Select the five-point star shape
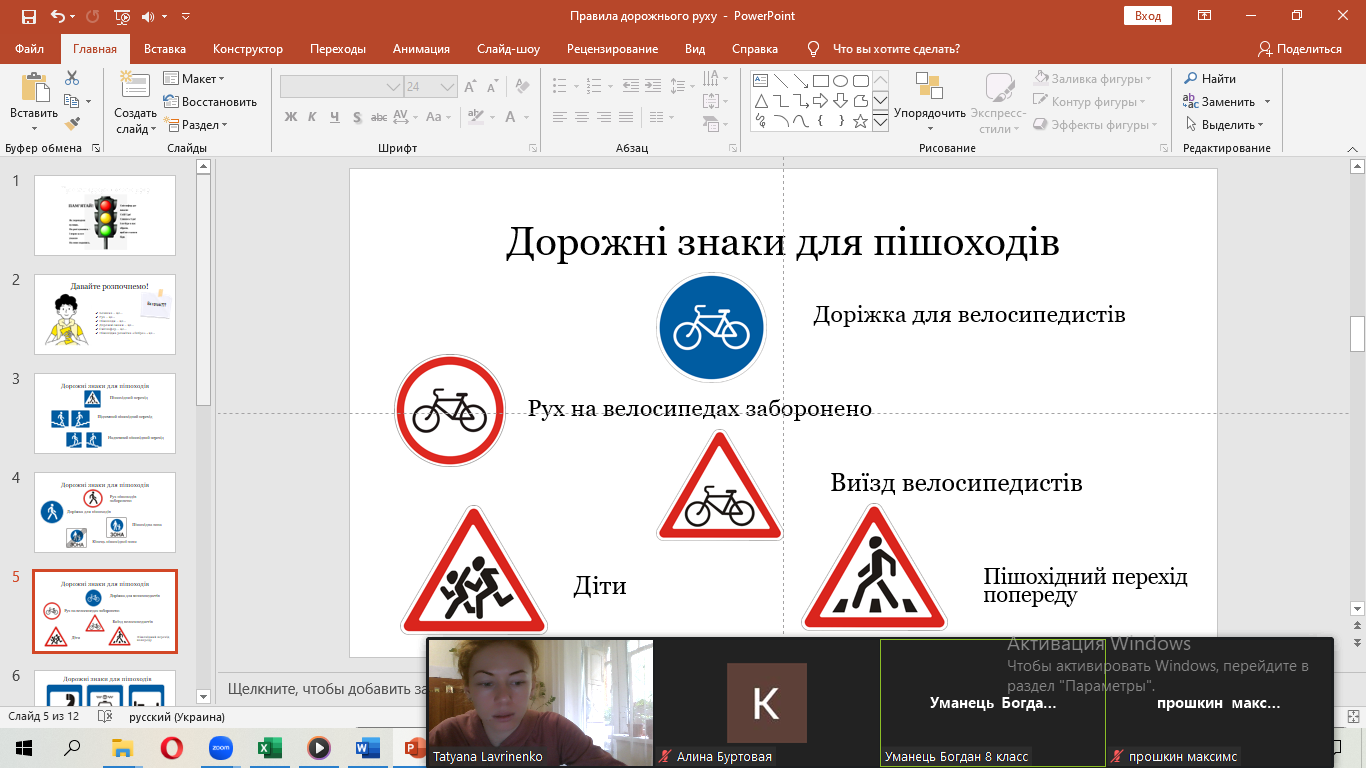This screenshot has width=1366, height=768. (860, 121)
